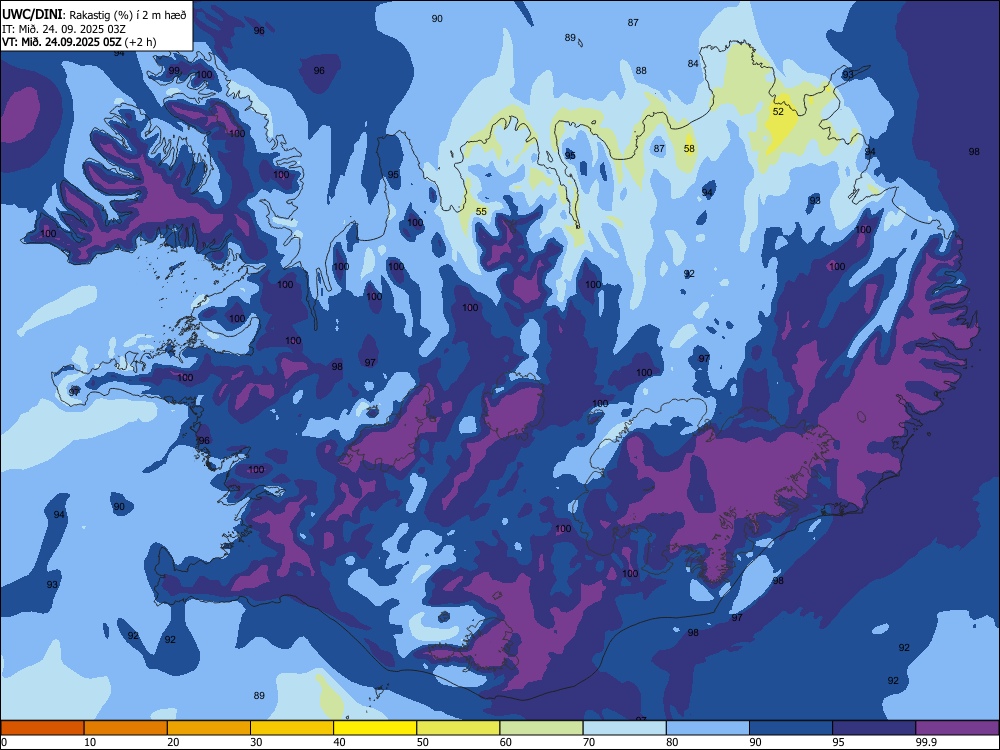Image resolution: width=1000 pixels, height=750 pixels.
Task: Click the 52 humidity value on the map
Action: coord(778,112)
